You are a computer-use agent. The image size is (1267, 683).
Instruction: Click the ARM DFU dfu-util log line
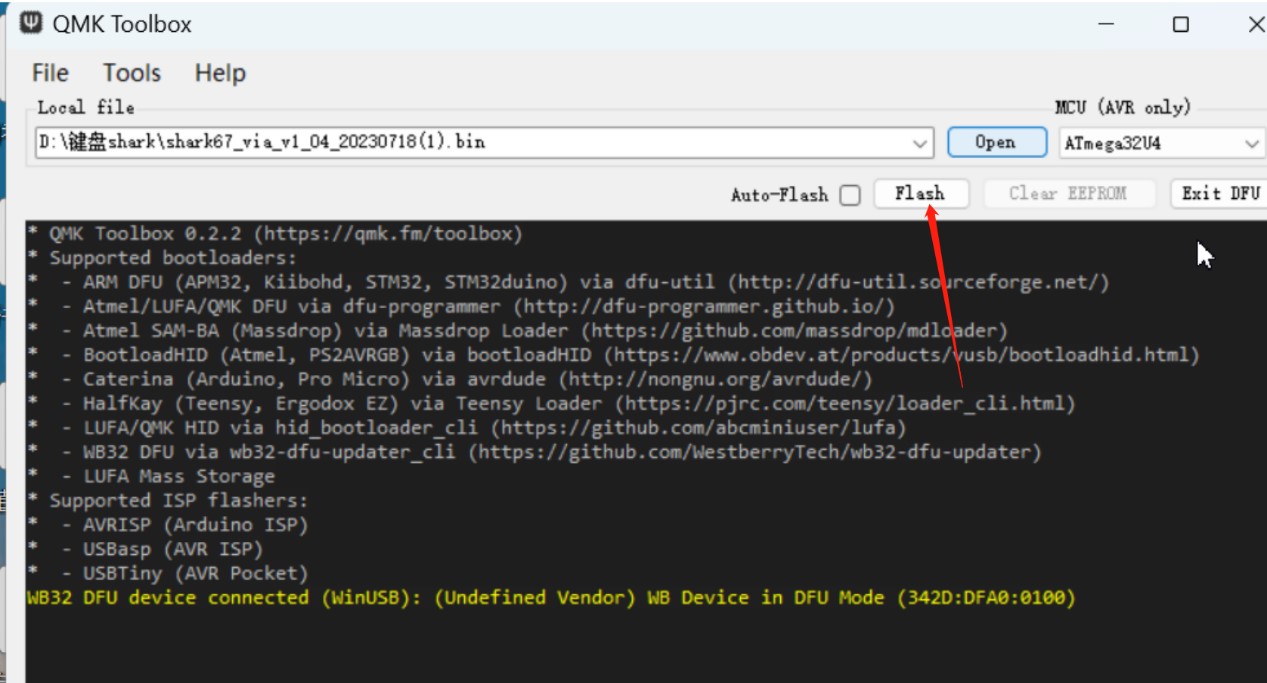(568, 283)
